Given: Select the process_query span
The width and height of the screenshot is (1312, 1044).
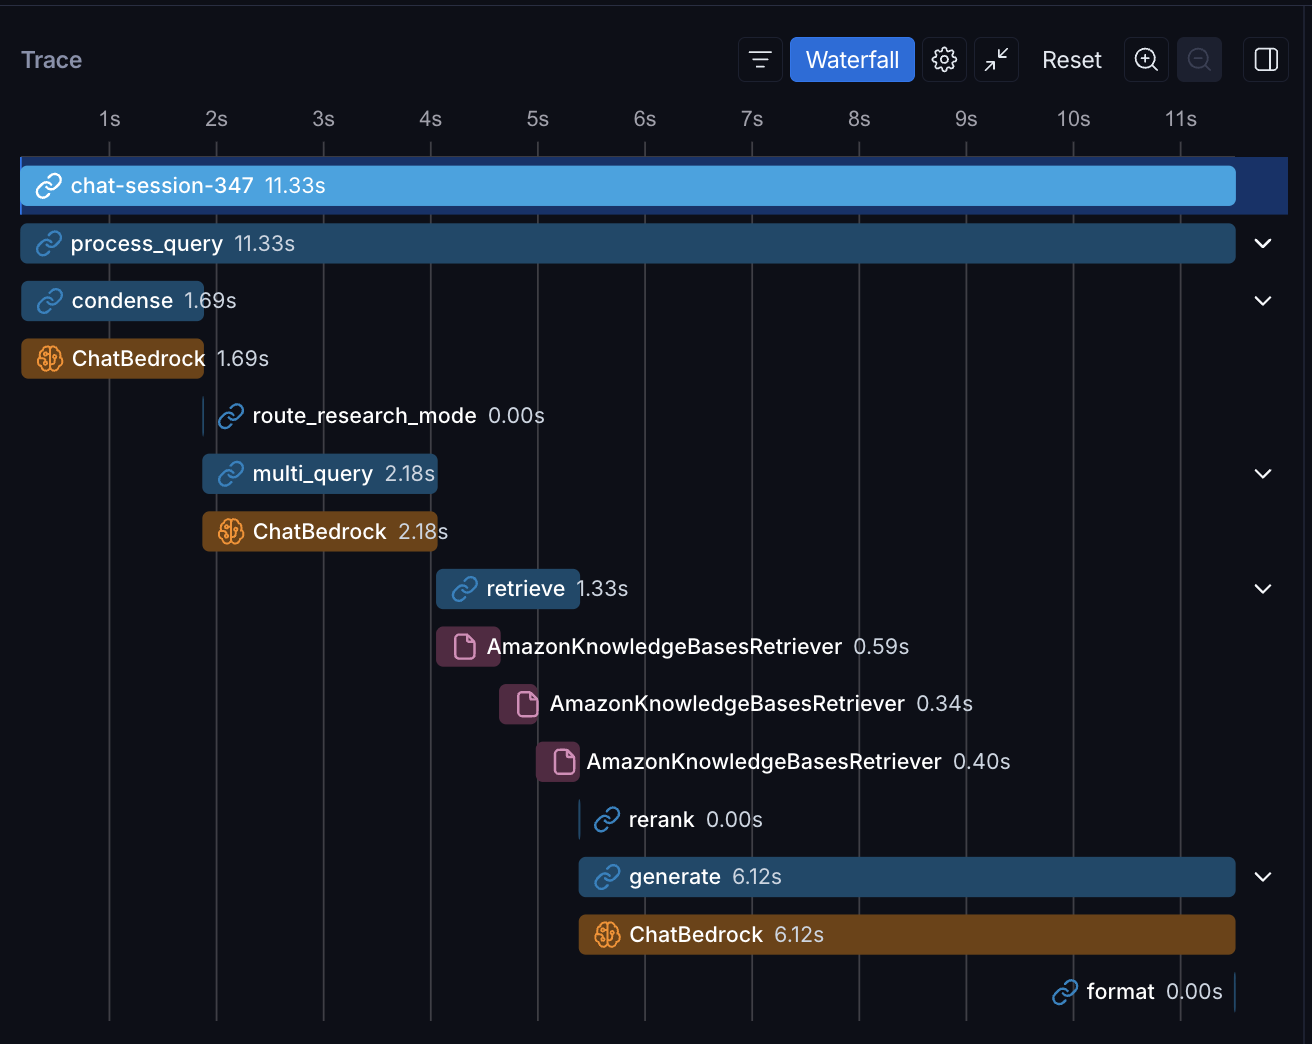Looking at the screenshot, I should [x=628, y=244].
